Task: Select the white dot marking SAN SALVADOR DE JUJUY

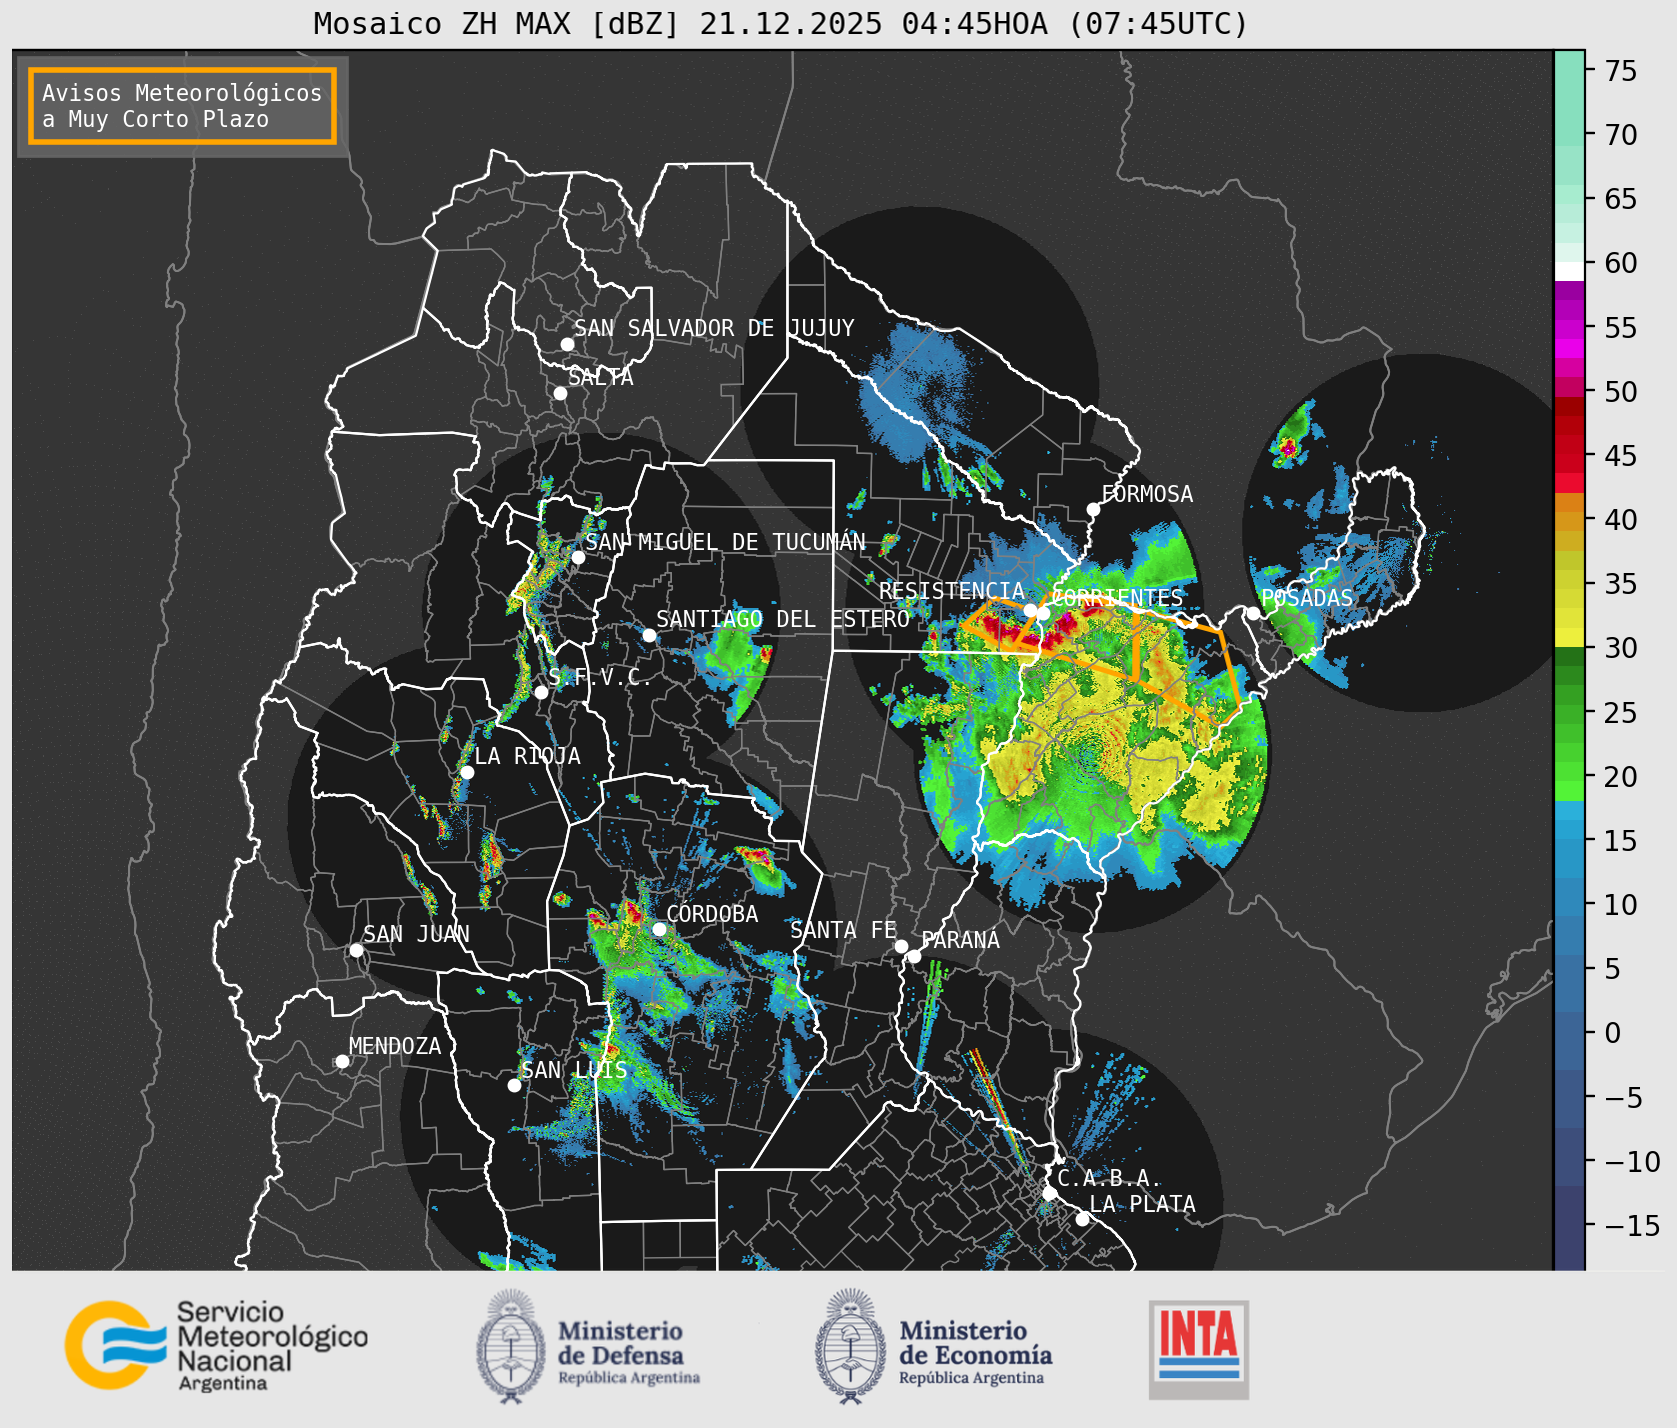Action: [x=567, y=344]
